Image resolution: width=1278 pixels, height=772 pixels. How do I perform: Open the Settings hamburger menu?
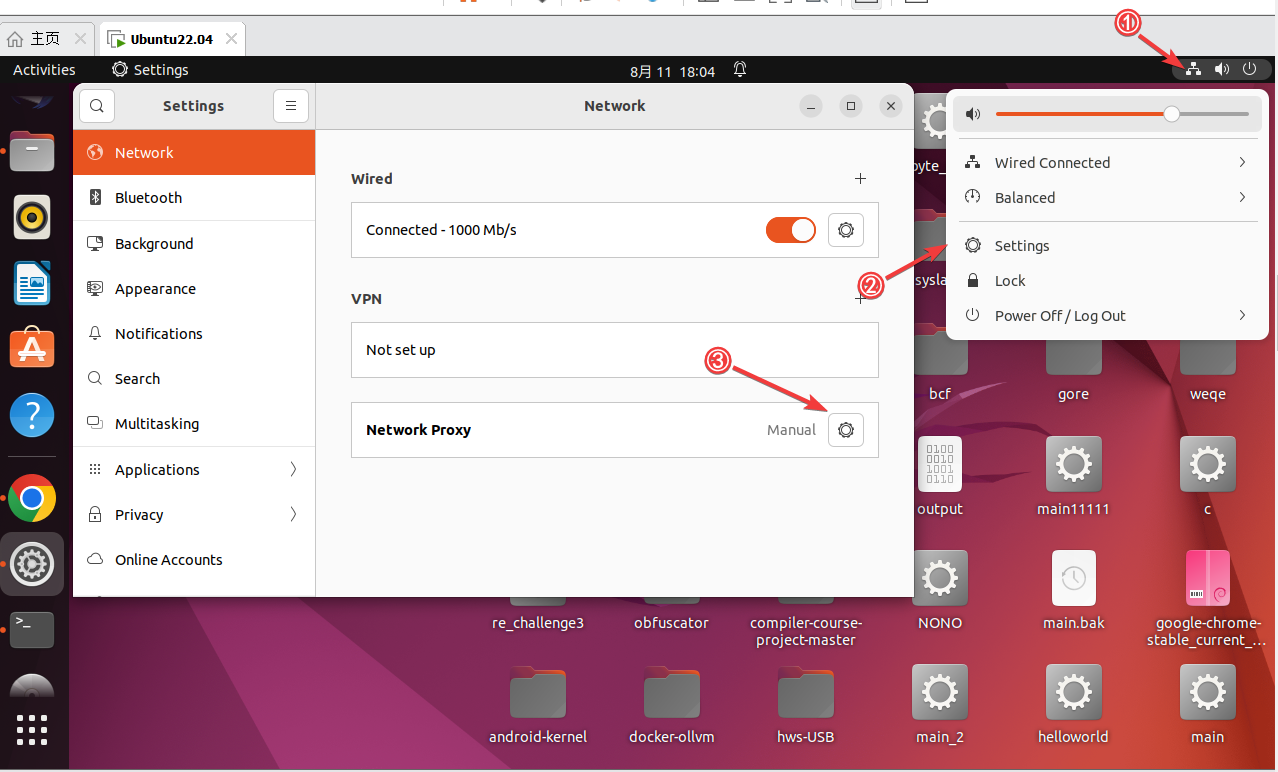pyautogui.click(x=291, y=106)
